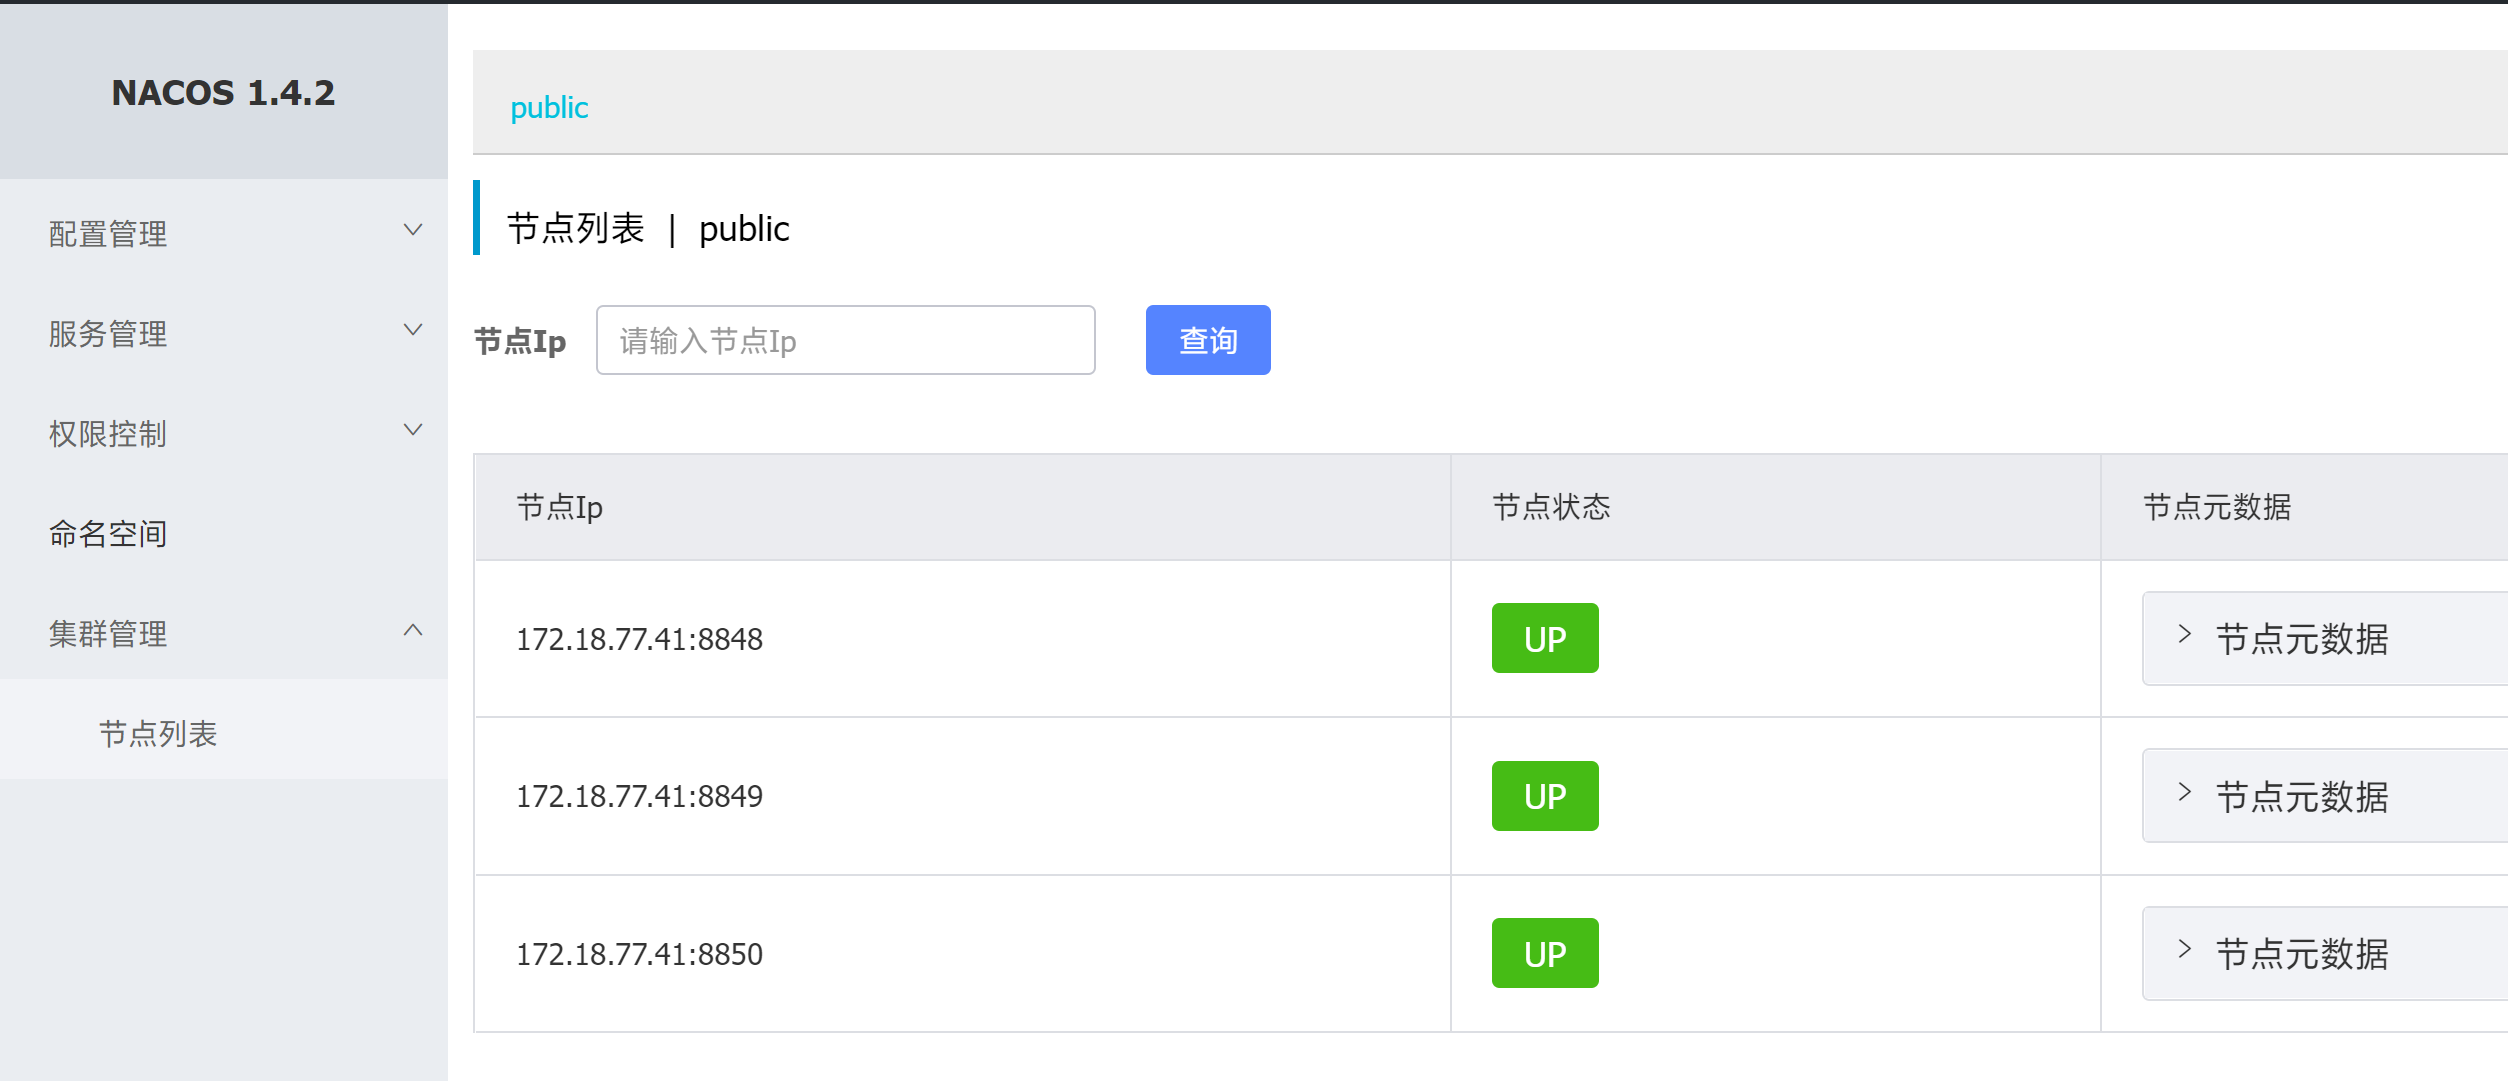Click UP status badge for node 8849
The height and width of the screenshot is (1081, 2508).
[1544, 796]
